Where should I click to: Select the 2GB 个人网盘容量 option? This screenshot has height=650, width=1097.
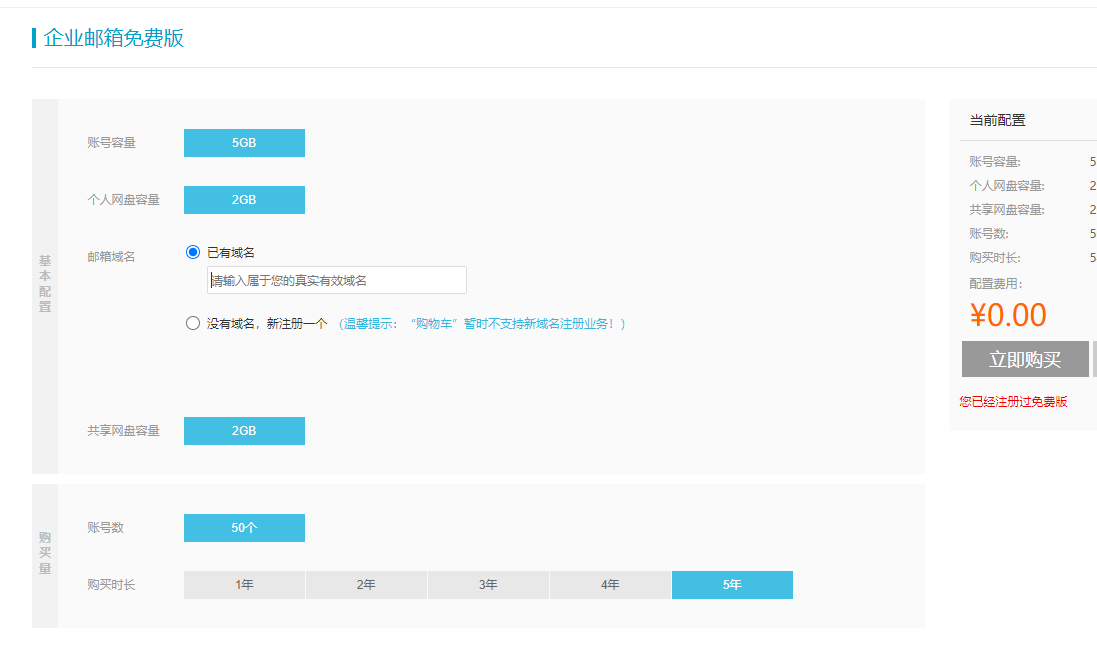point(244,200)
